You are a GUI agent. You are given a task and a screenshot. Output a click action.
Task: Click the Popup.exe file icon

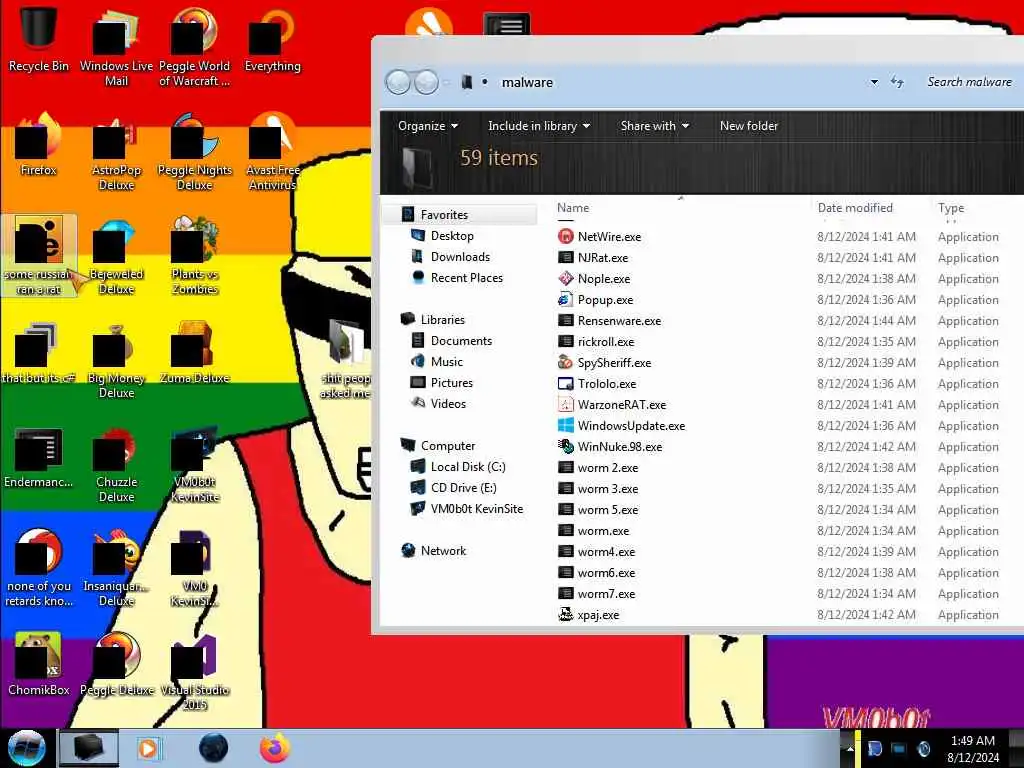tap(566, 300)
